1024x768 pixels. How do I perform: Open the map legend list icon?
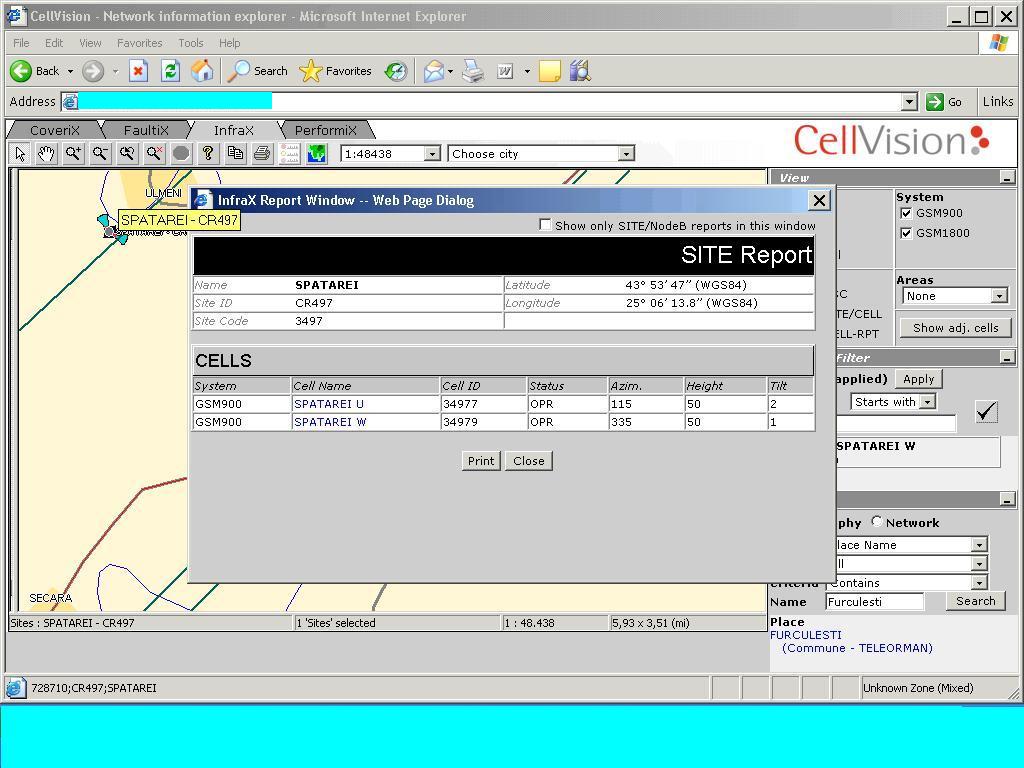289,154
